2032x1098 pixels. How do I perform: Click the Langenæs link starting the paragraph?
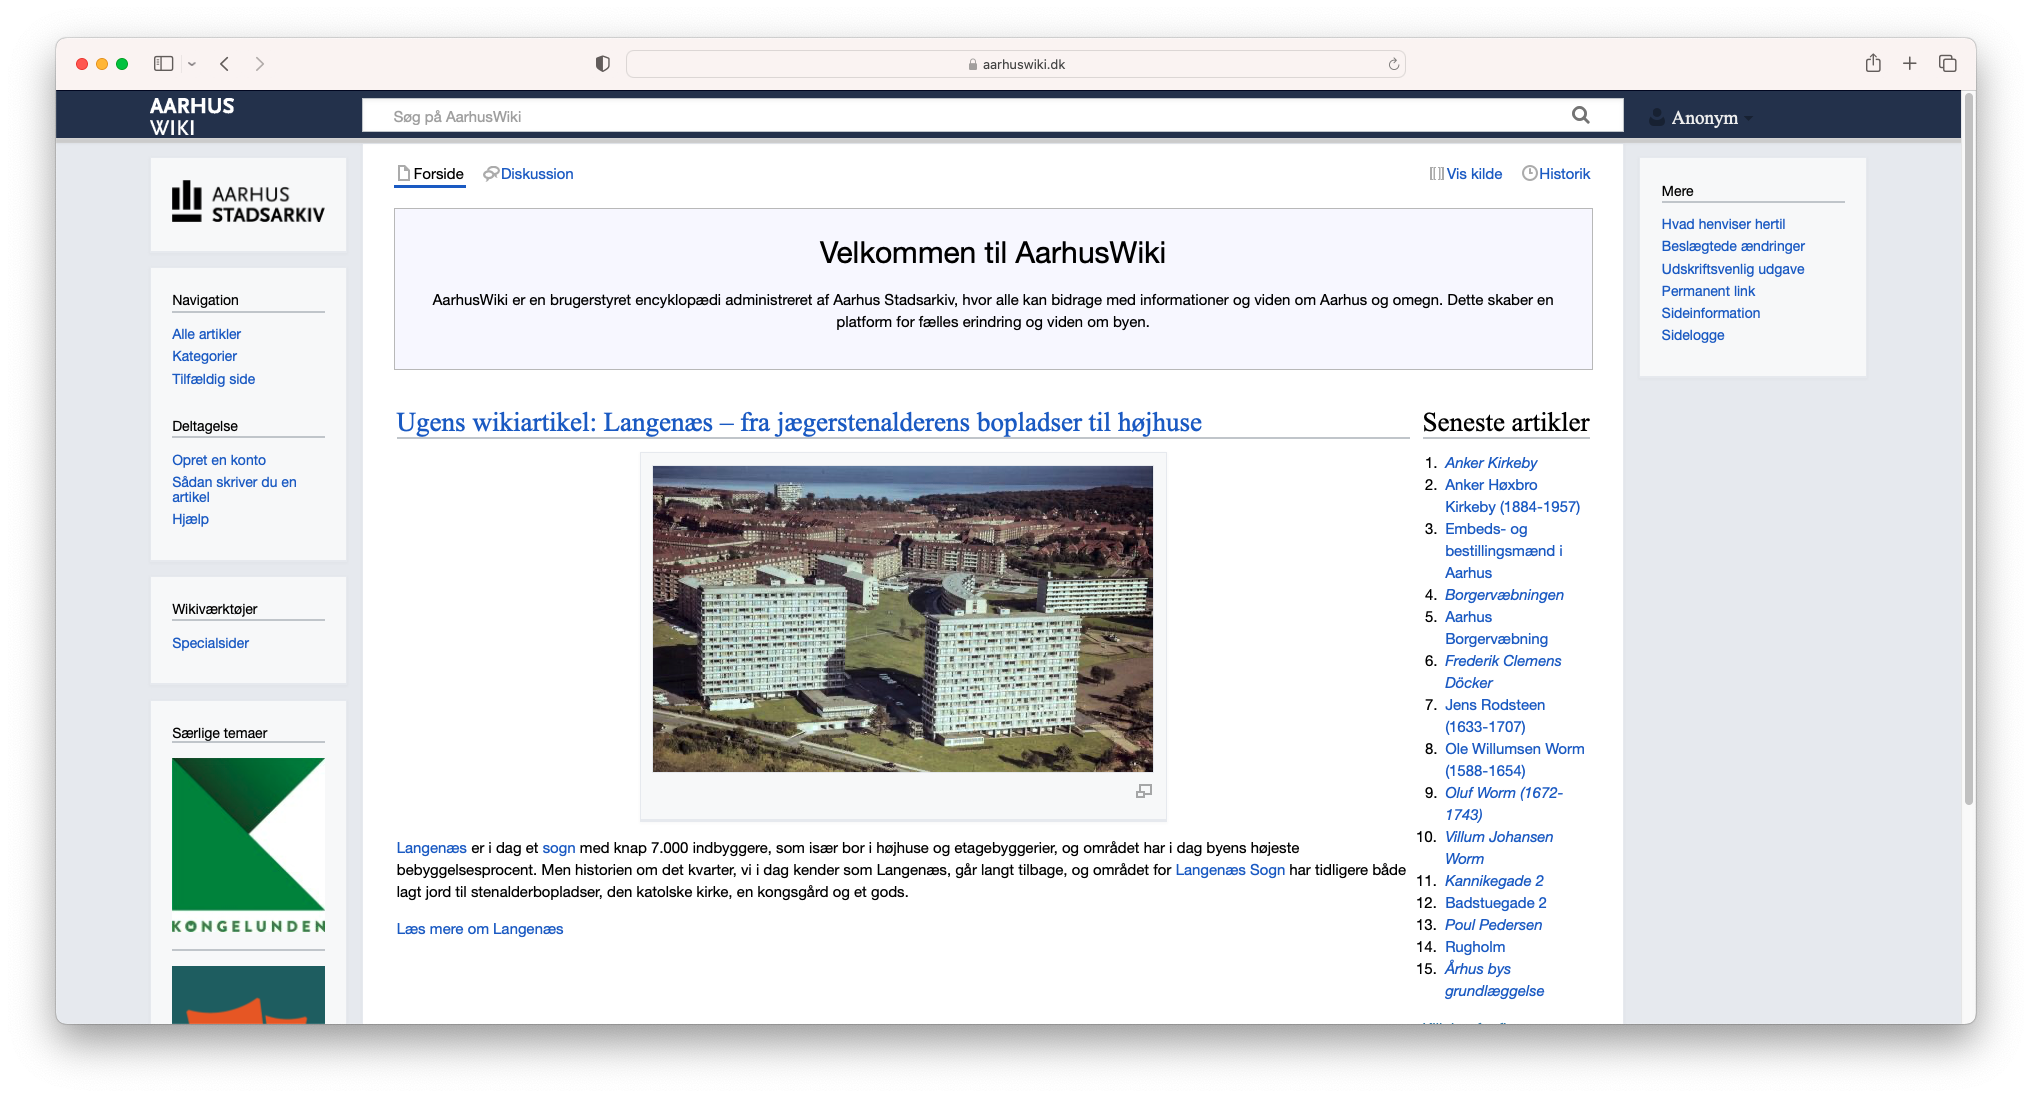coord(431,848)
